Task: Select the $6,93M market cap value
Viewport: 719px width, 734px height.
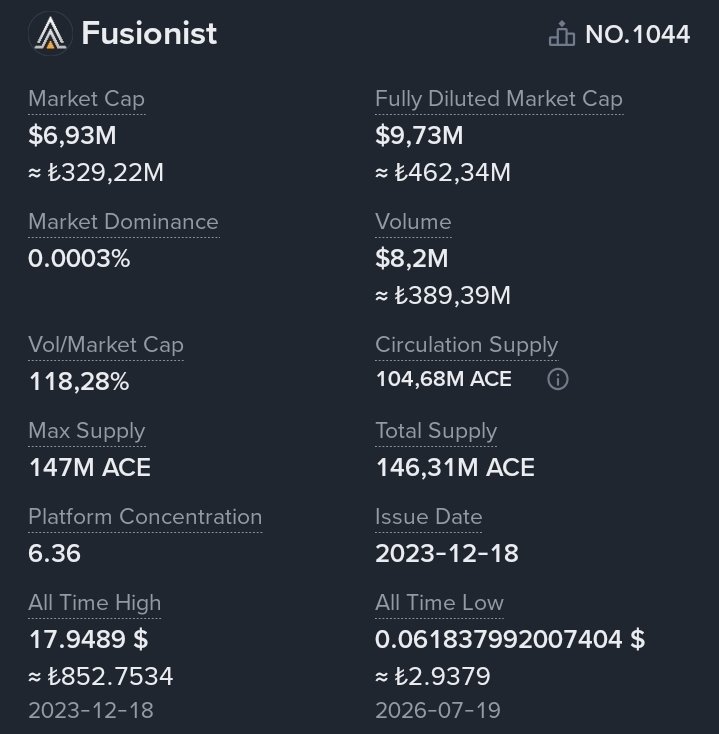Action: [x=72, y=136]
